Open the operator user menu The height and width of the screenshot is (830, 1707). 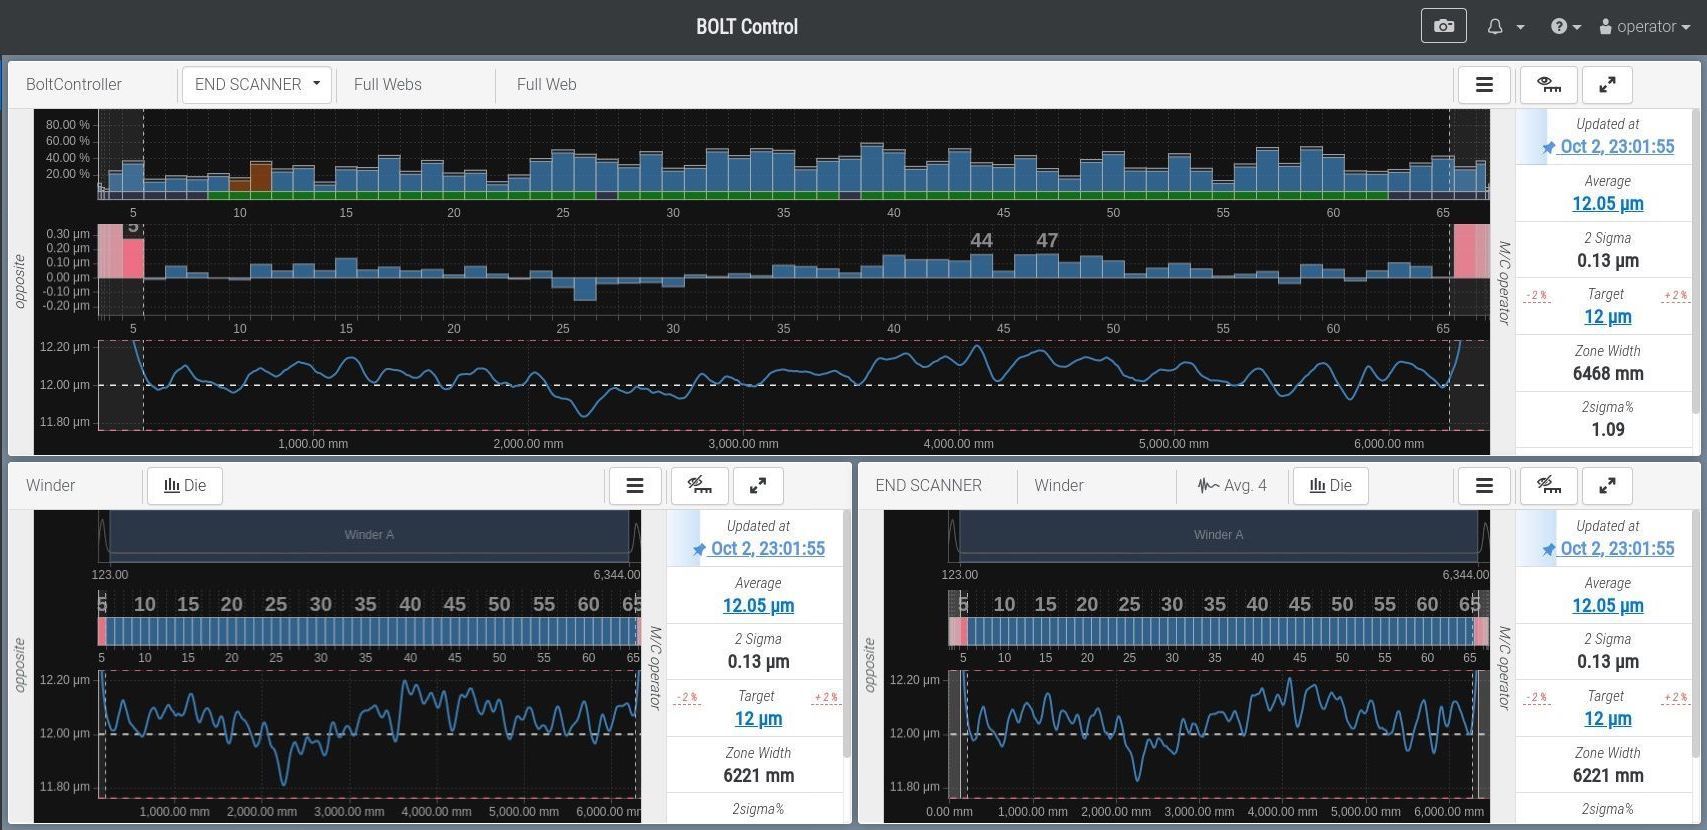pyautogui.click(x=1644, y=27)
